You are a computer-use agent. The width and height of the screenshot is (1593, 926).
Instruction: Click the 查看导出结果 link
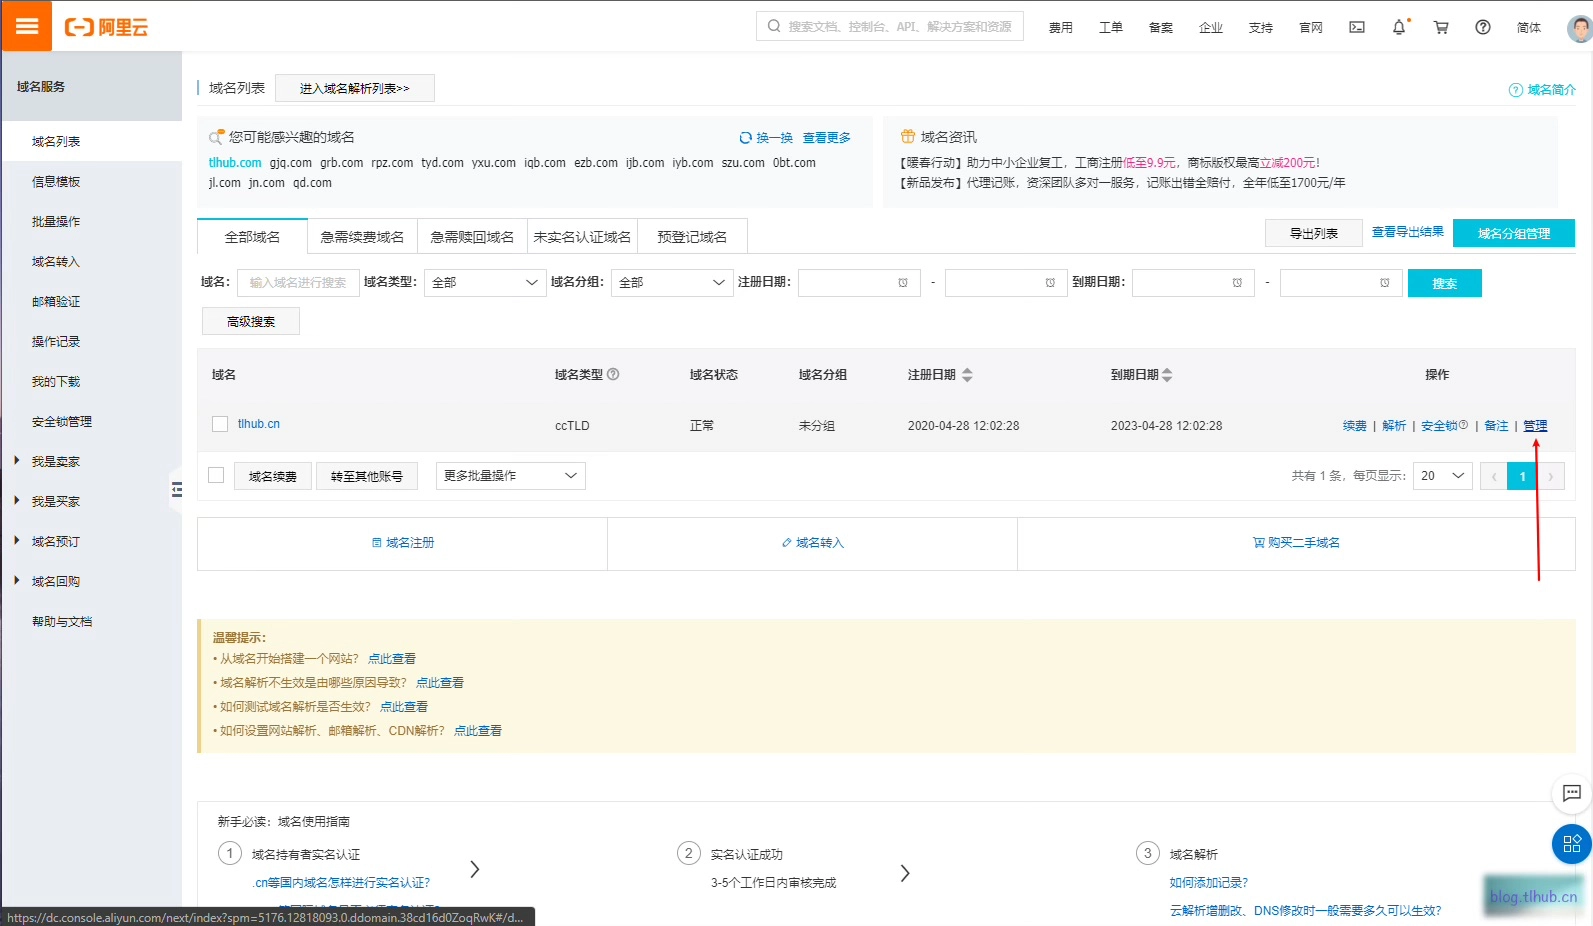1407,232
